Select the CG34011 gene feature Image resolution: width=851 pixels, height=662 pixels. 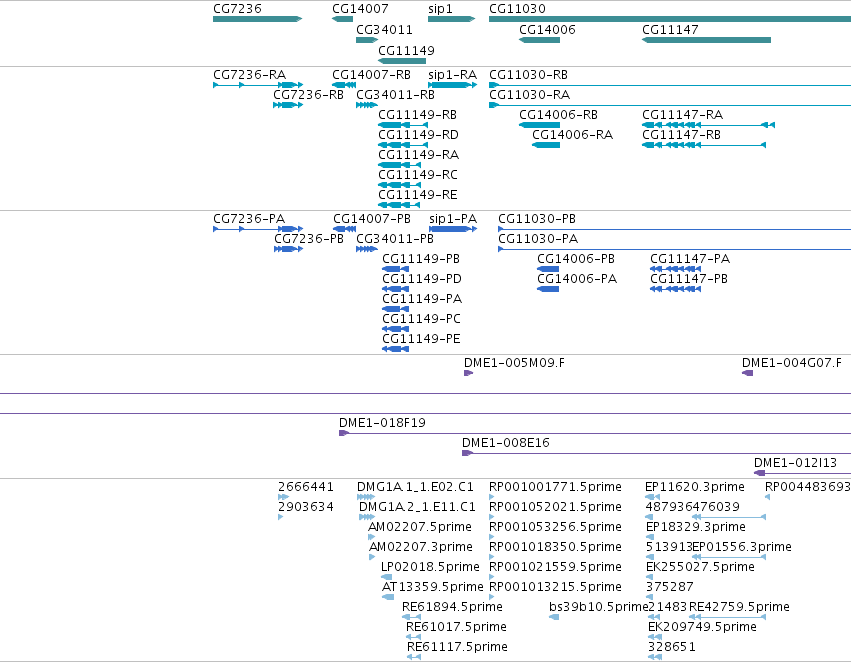click(x=367, y=40)
